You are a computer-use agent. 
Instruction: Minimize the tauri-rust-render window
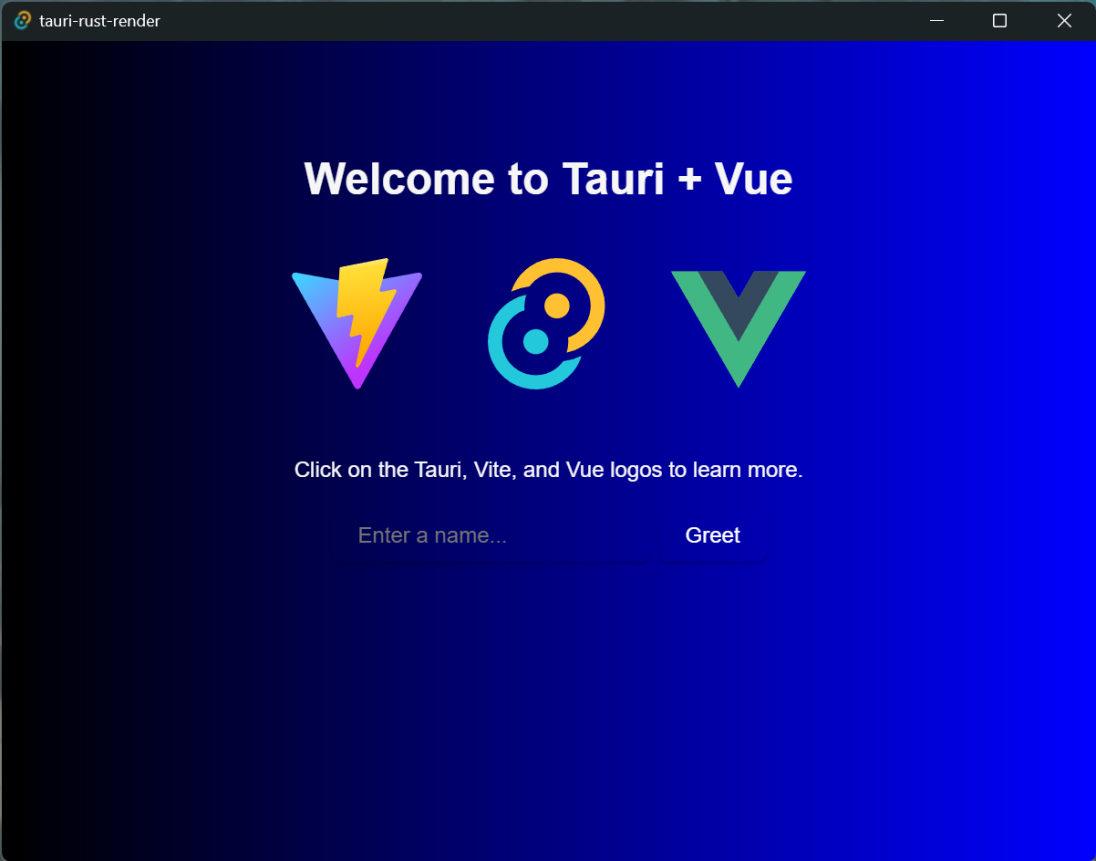tap(937, 21)
